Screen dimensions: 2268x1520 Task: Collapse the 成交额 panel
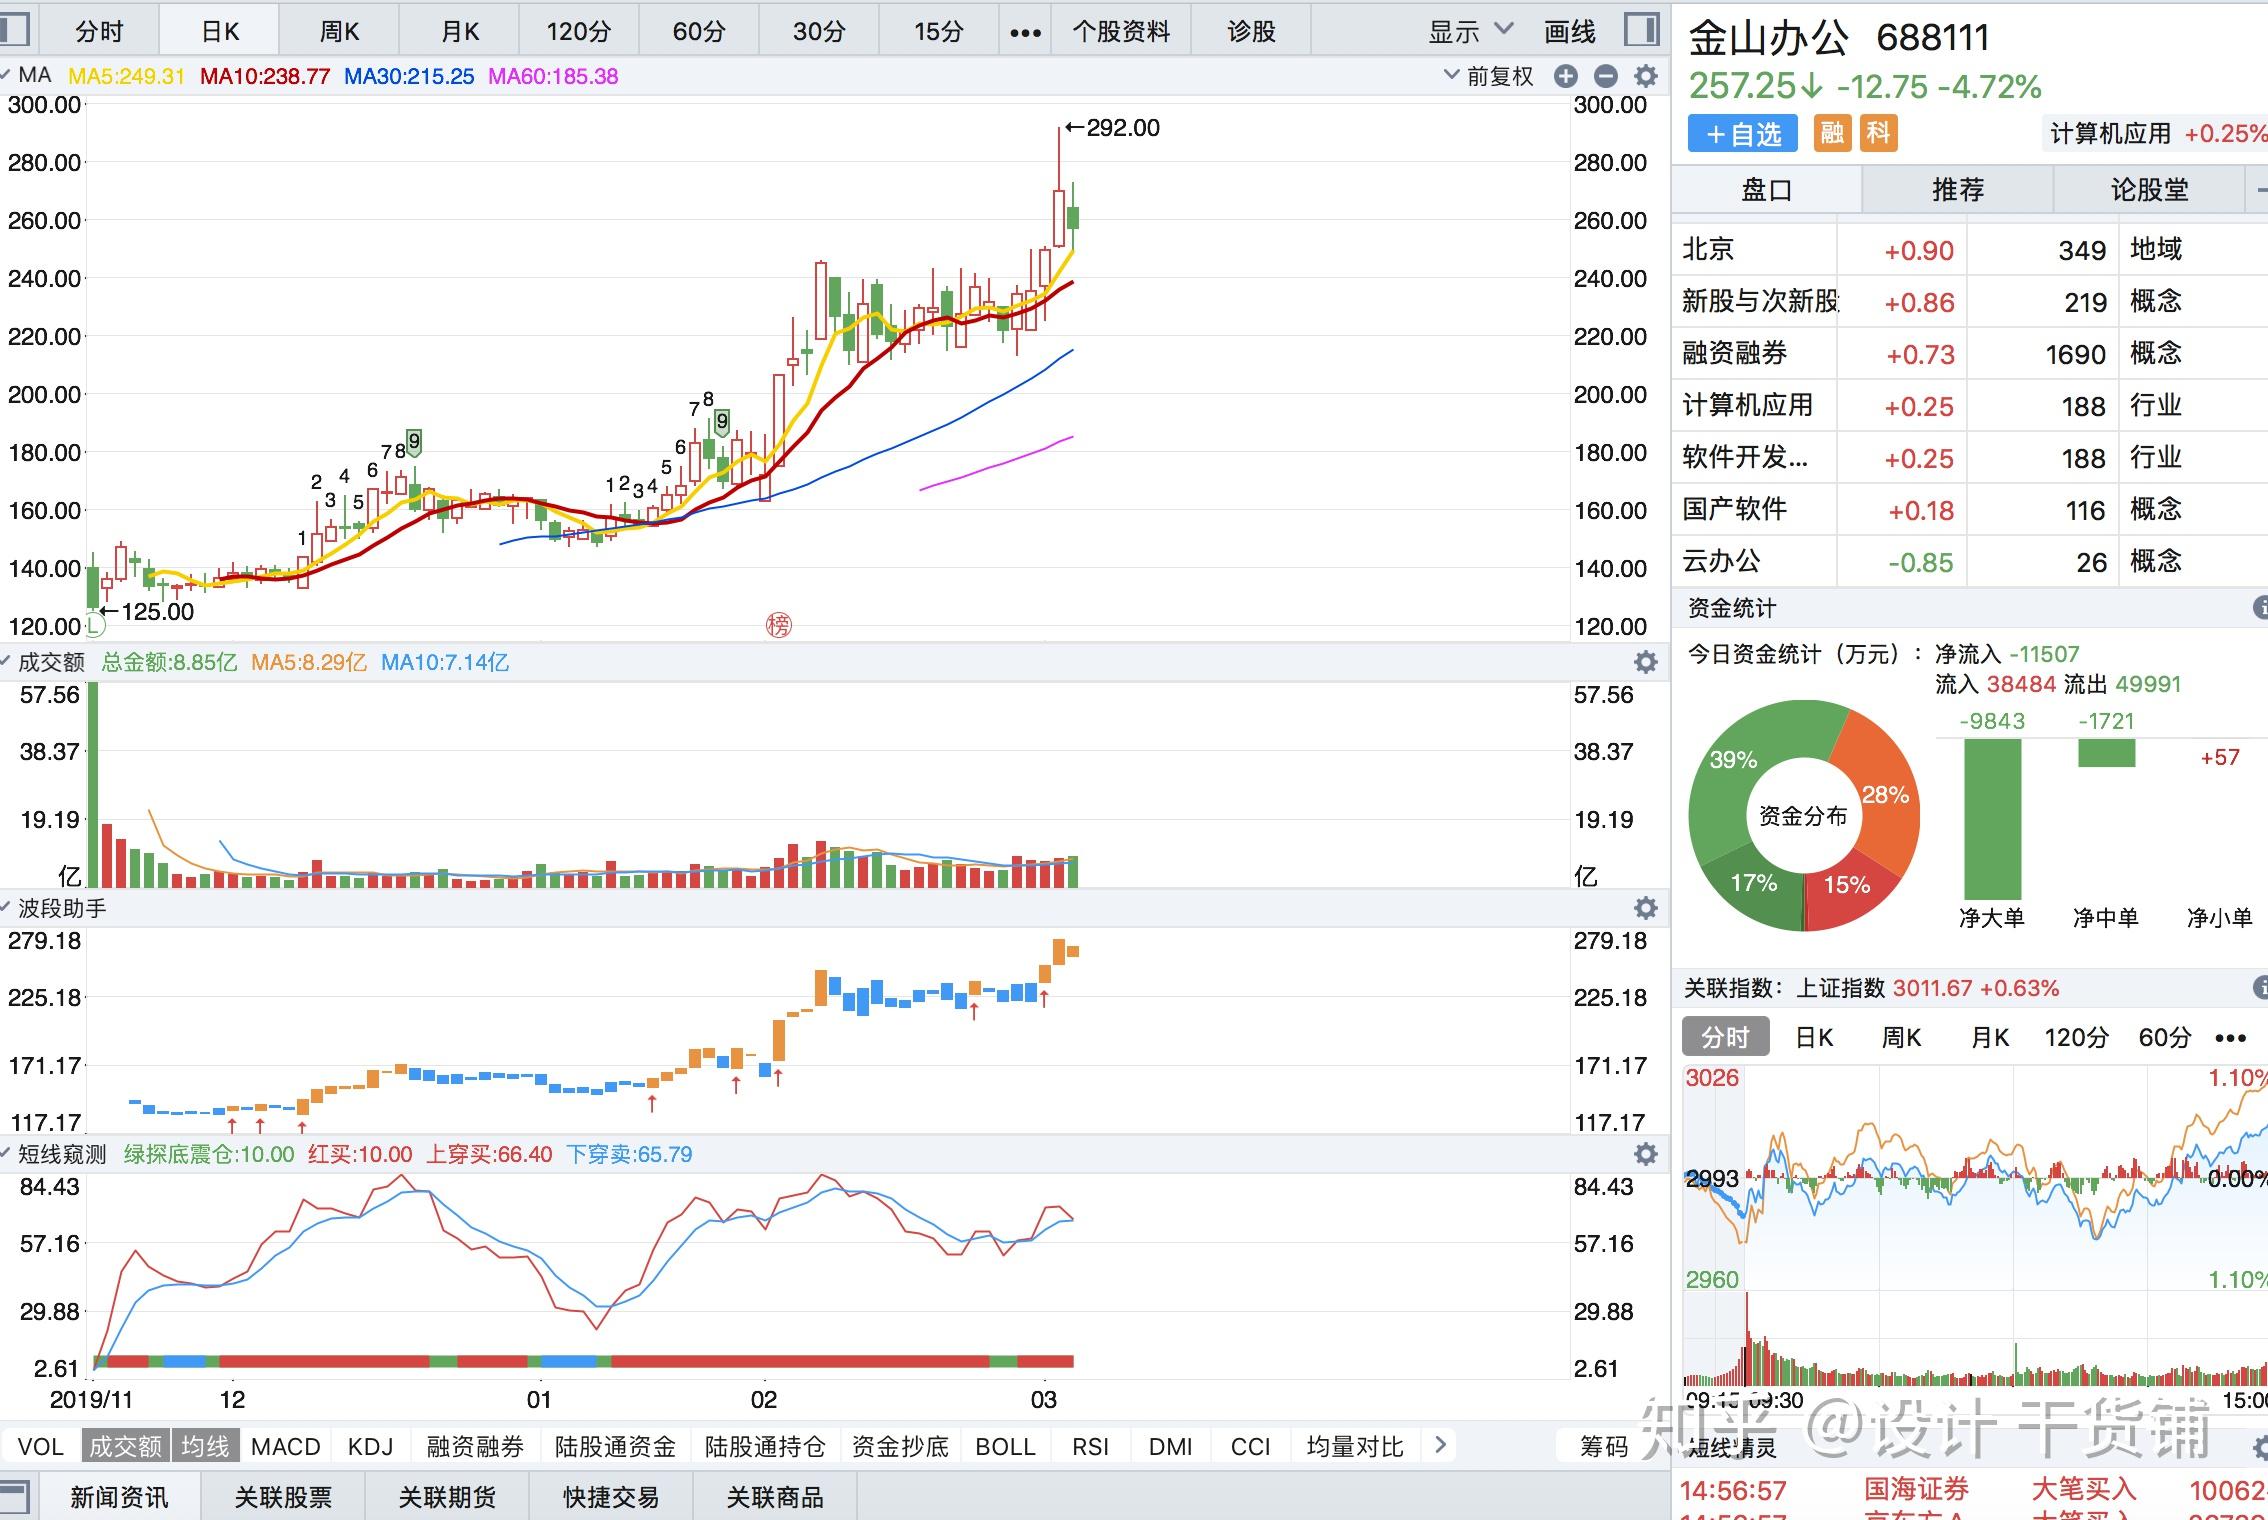(x=6, y=662)
